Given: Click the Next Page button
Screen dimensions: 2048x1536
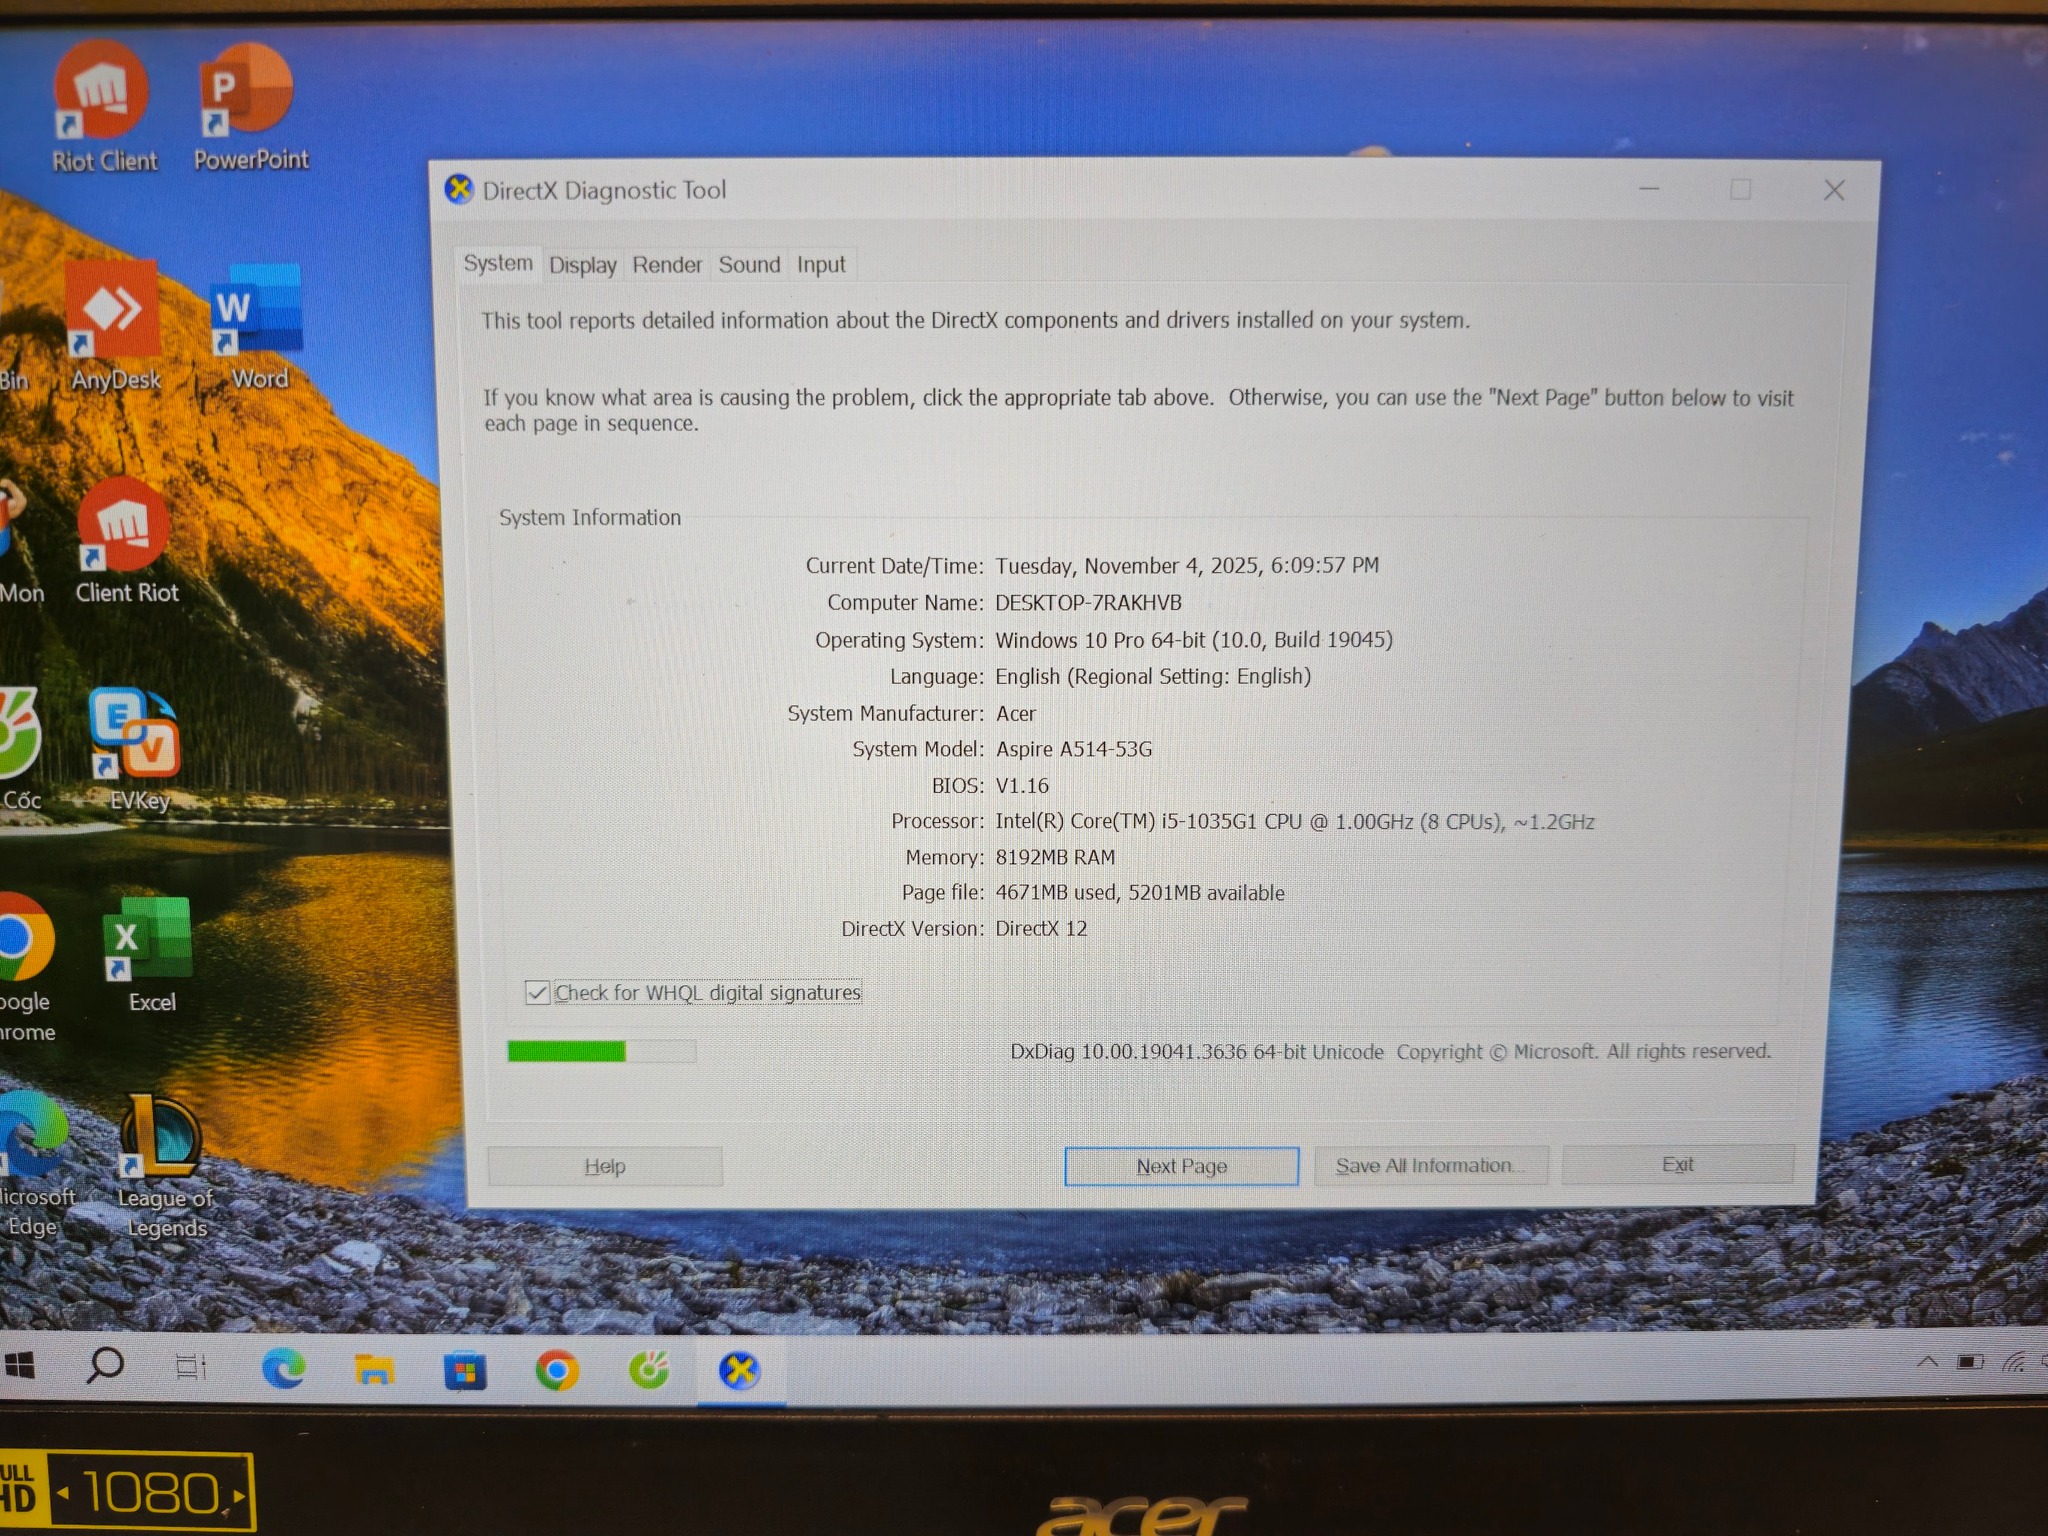Looking at the screenshot, I should click(x=1182, y=1166).
